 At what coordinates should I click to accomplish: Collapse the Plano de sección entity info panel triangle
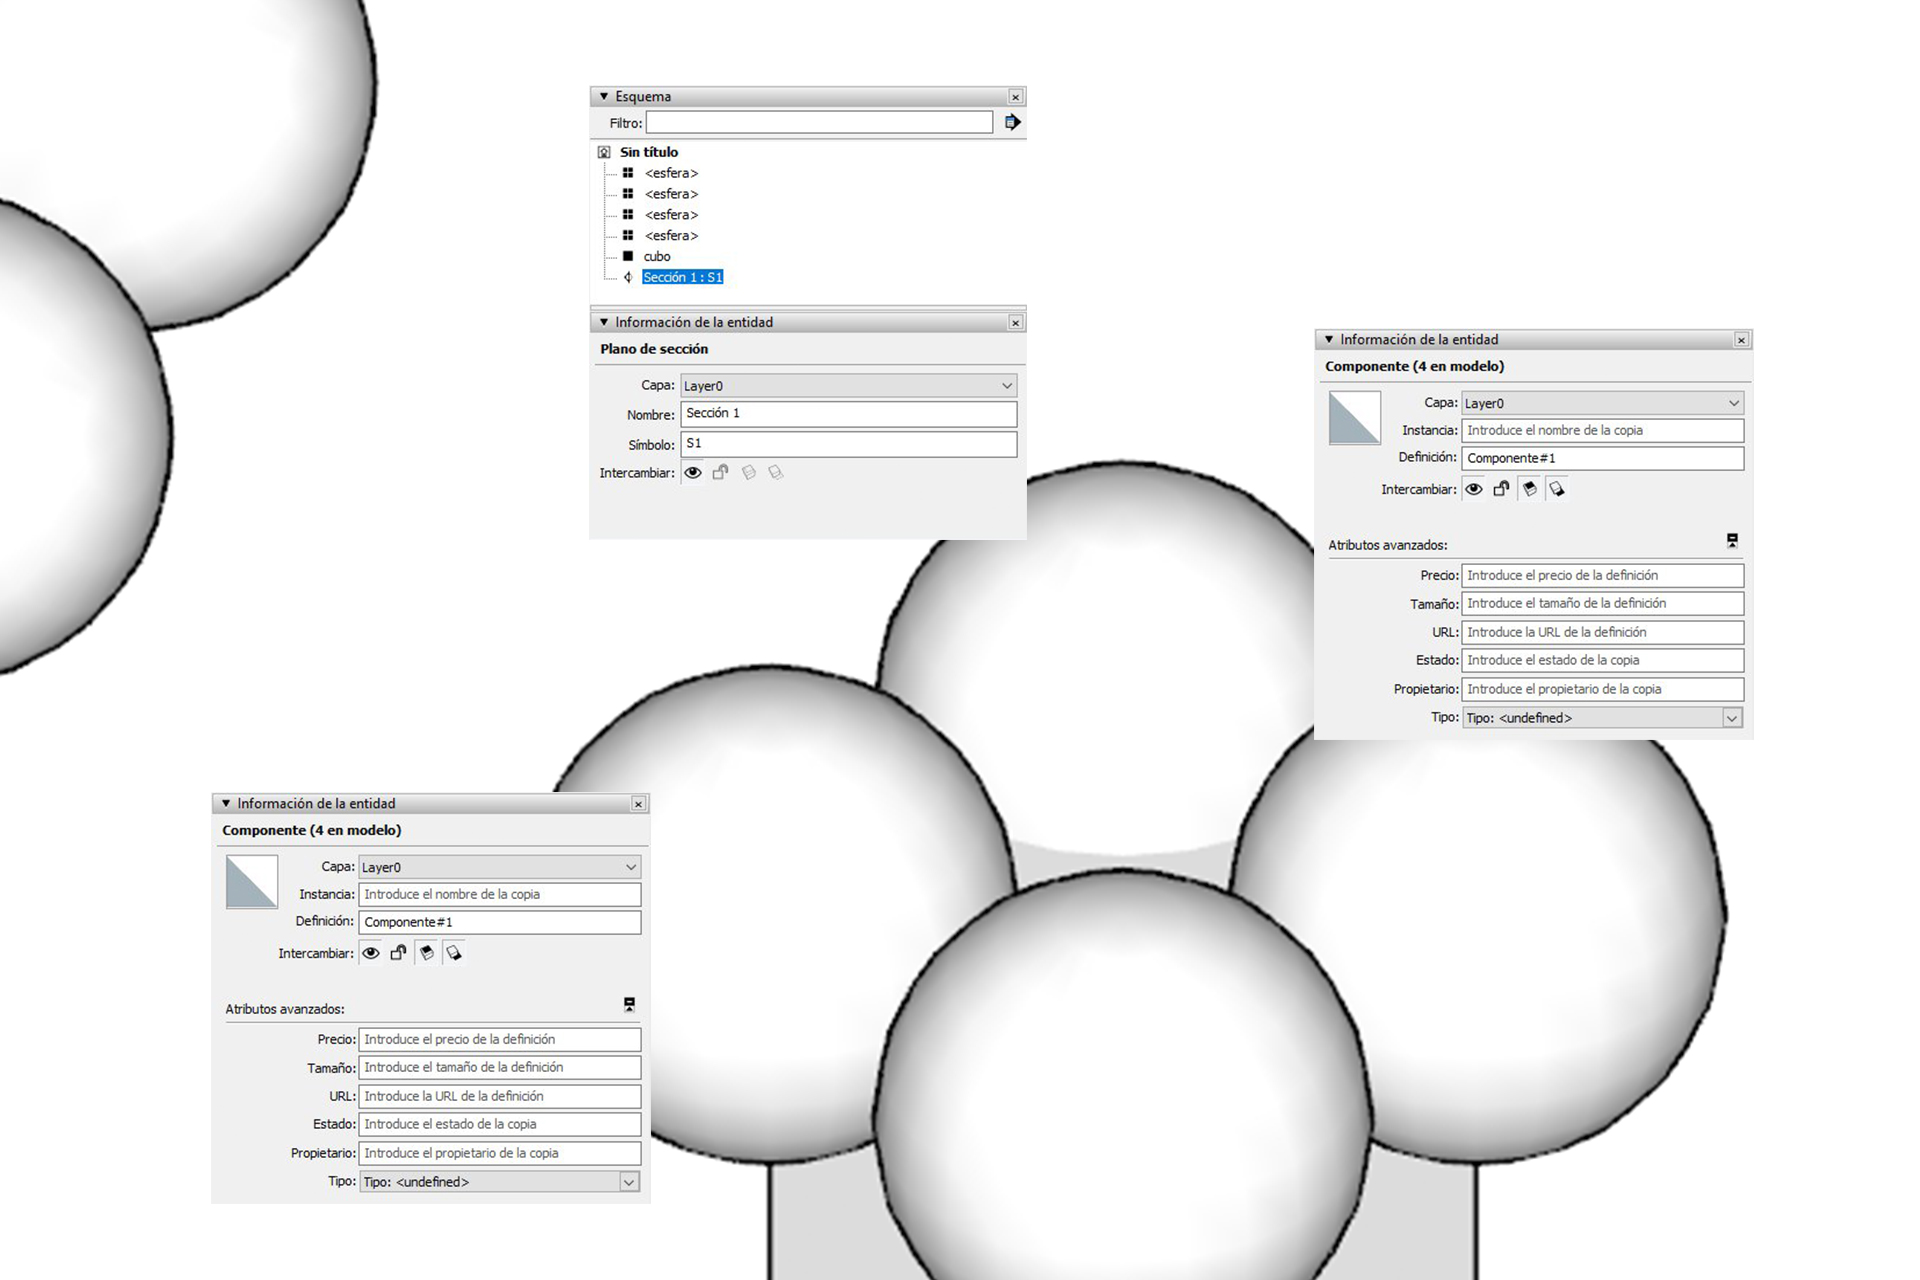[604, 322]
